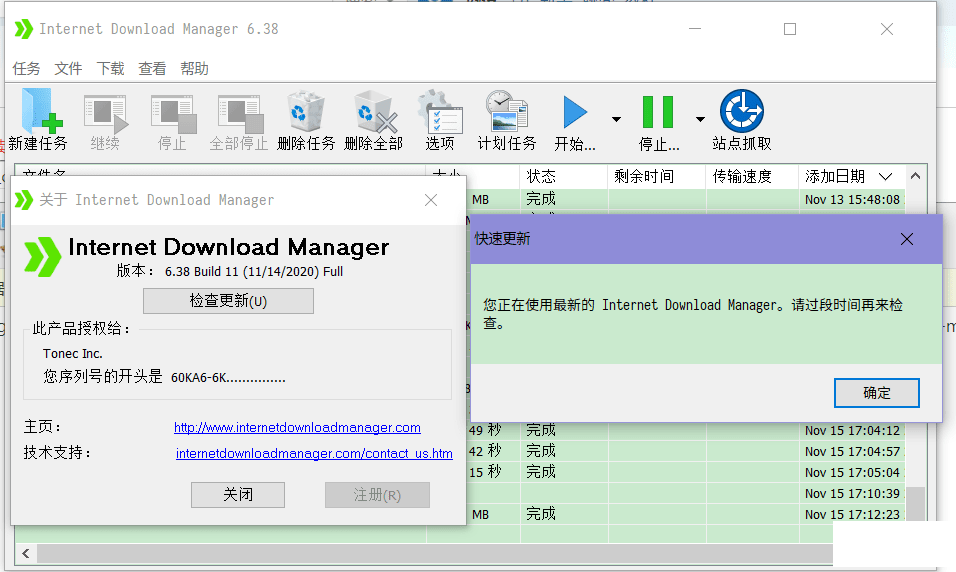Open 选项 options gear icon
The image size is (956, 572).
(440, 112)
